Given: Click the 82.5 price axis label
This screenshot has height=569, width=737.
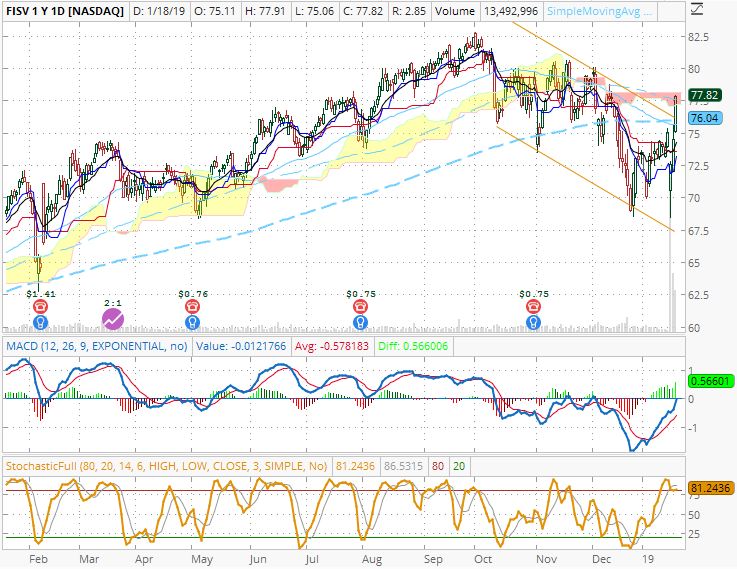Looking at the screenshot, I should 698,37.
